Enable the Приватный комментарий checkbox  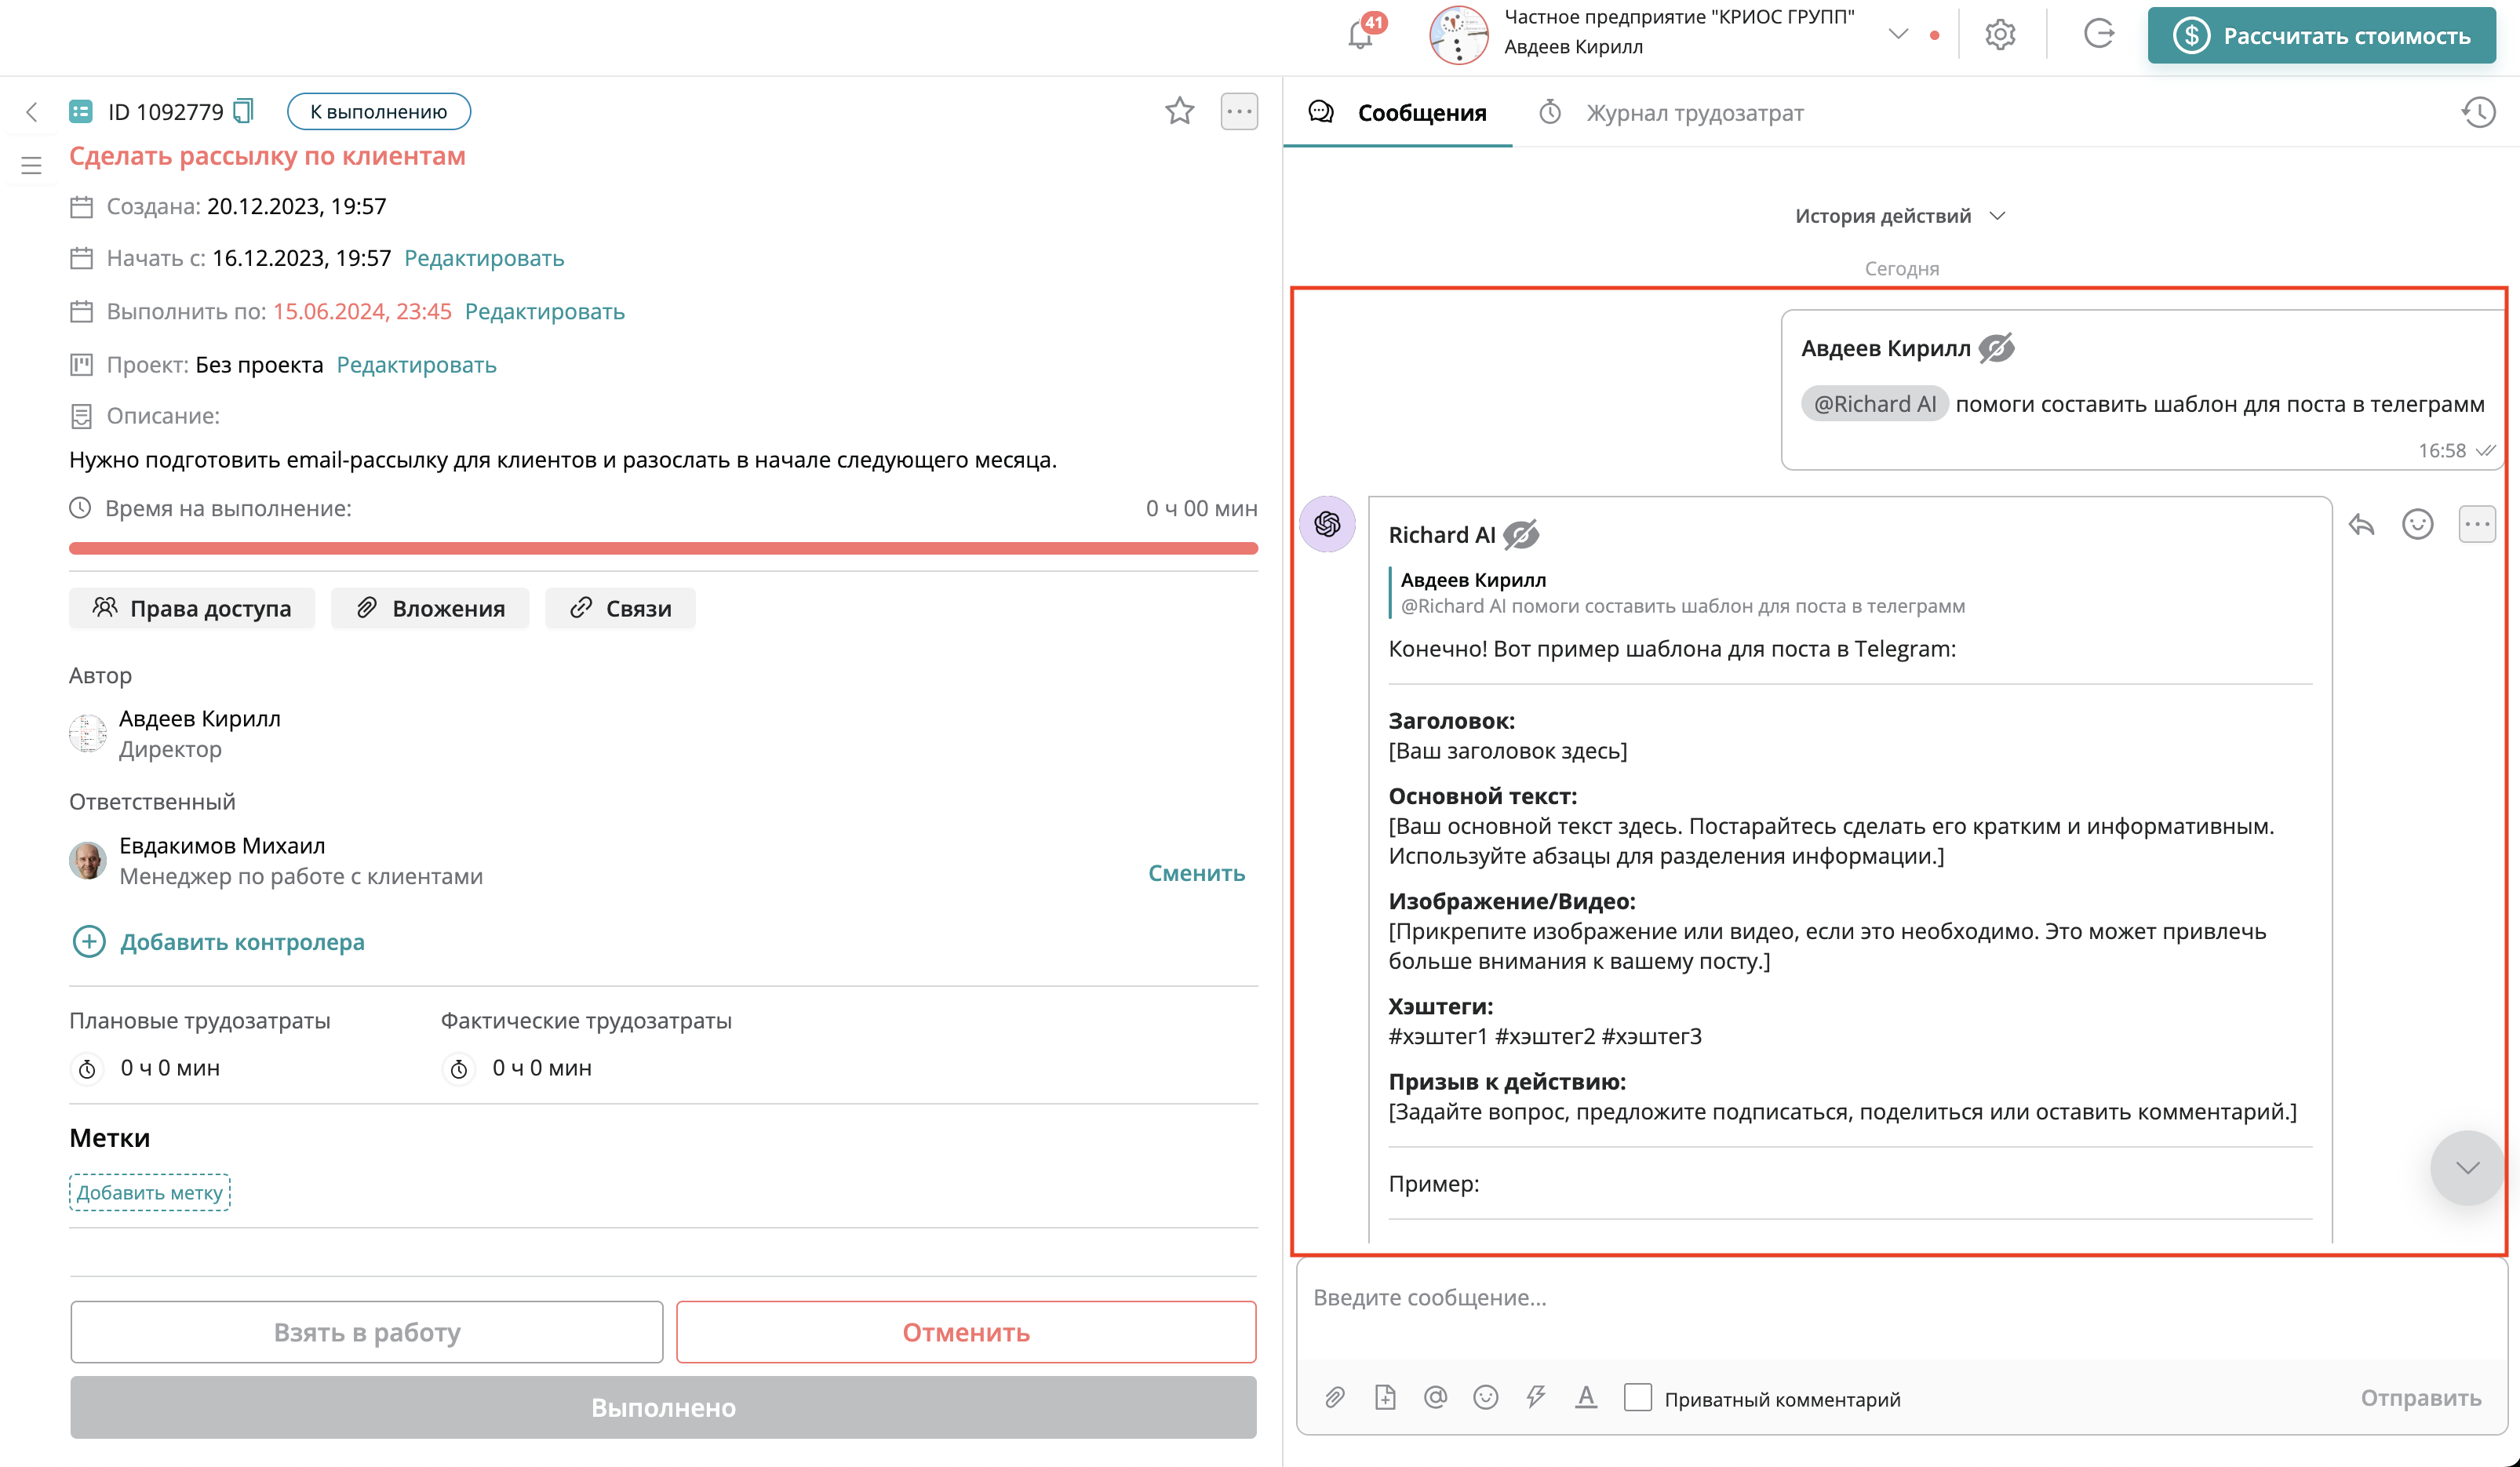(x=1637, y=1397)
